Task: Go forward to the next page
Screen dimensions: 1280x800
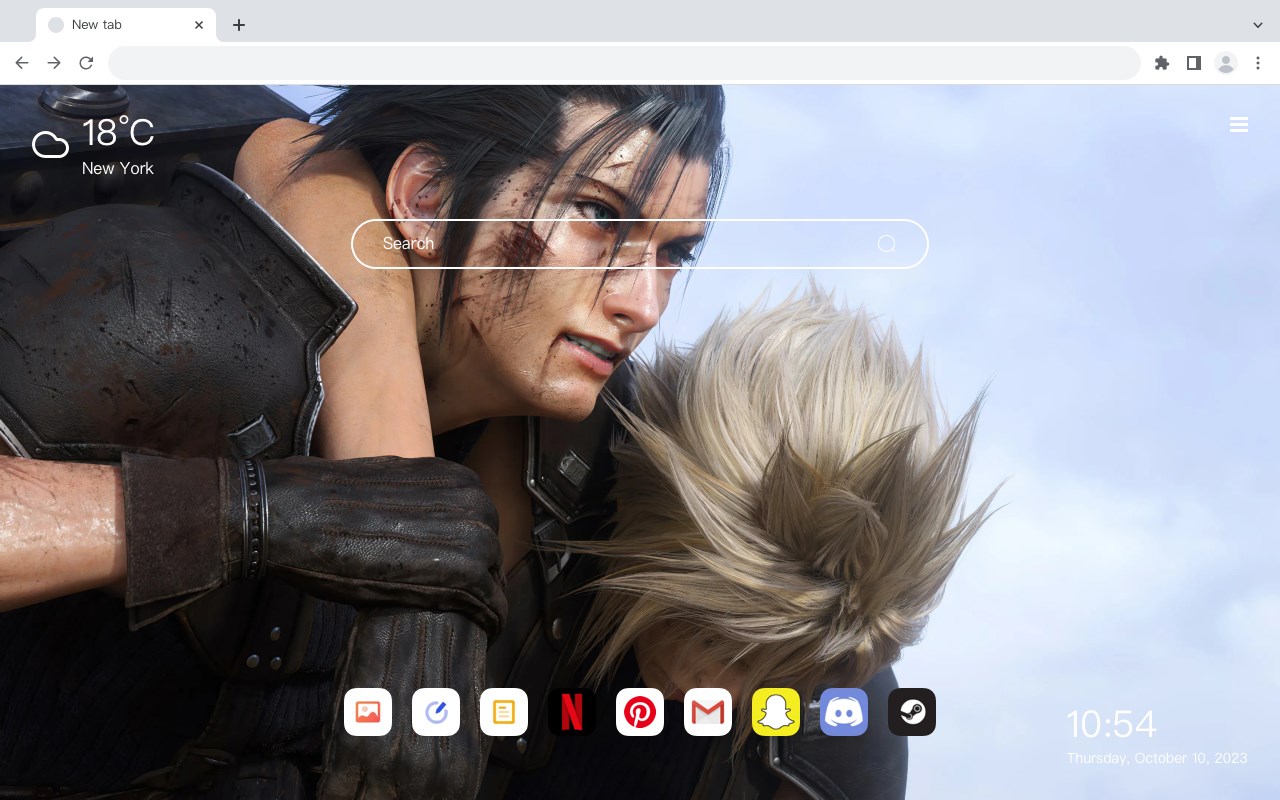Action: coord(54,63)
